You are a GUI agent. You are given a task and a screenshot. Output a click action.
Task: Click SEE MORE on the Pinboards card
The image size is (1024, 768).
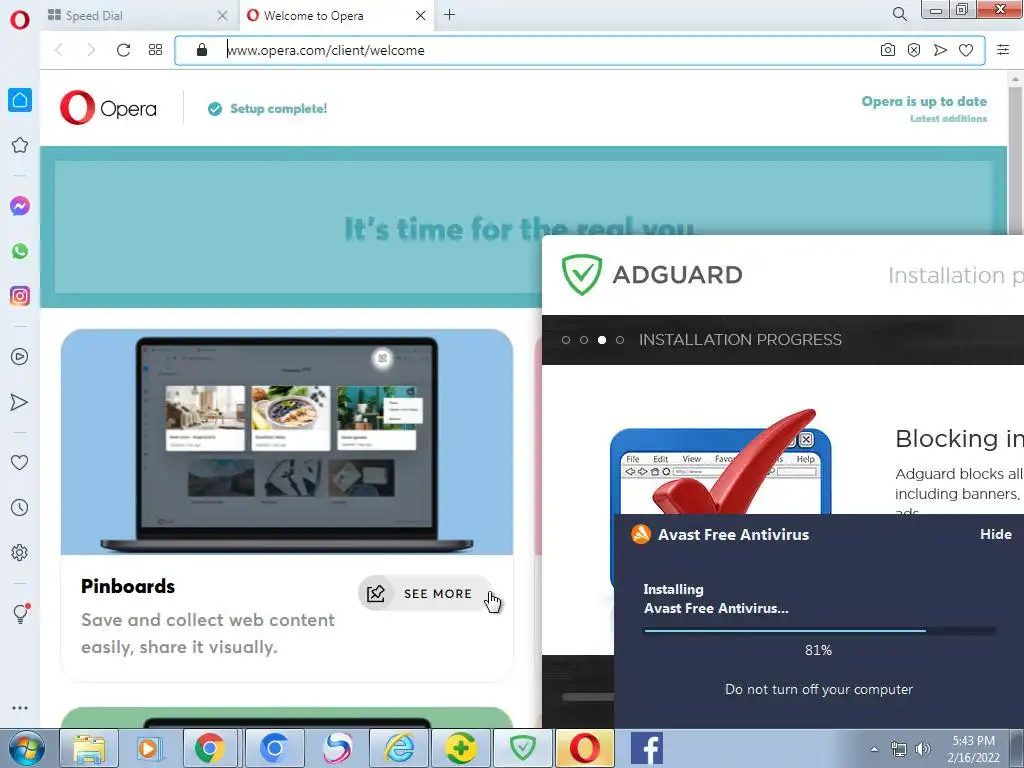(x=425, y=593)
